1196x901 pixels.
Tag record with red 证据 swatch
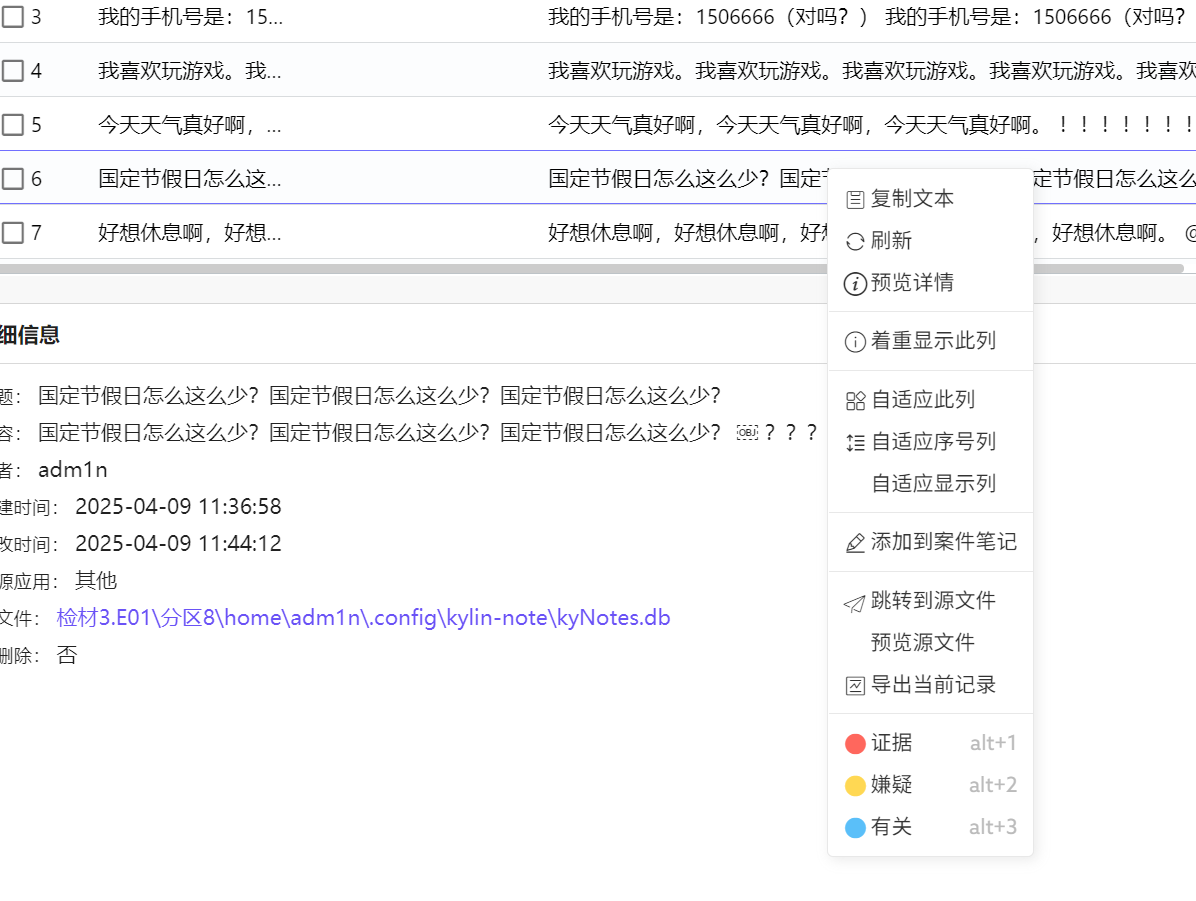click(x=855, y=744)
